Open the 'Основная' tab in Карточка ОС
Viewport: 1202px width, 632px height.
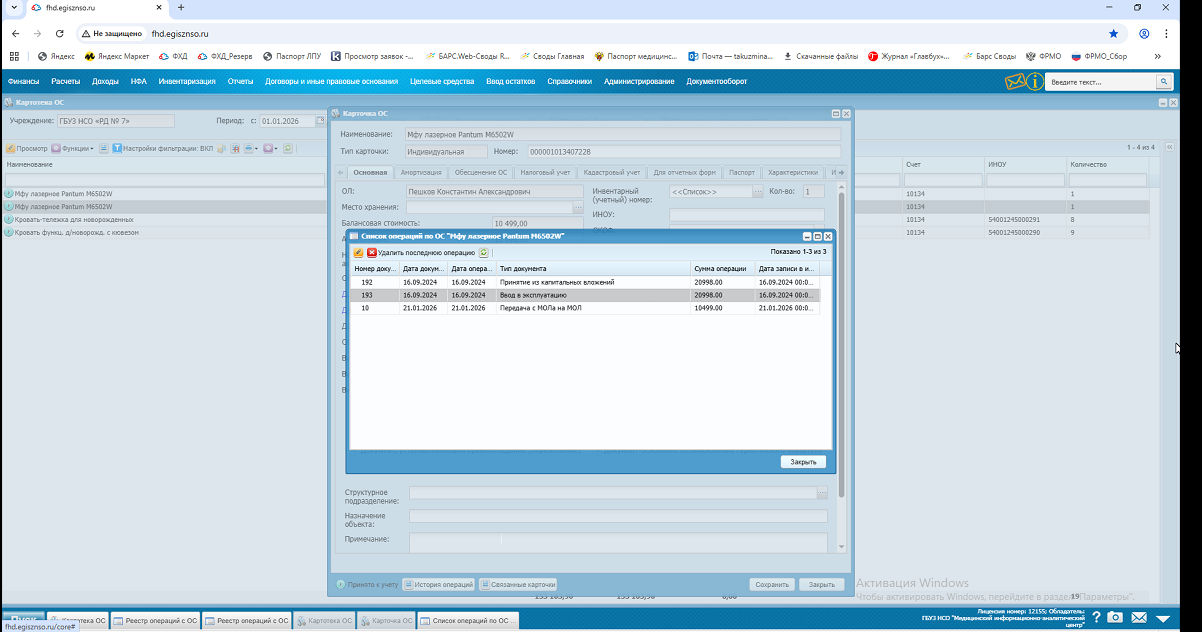(x=370, y=172)
